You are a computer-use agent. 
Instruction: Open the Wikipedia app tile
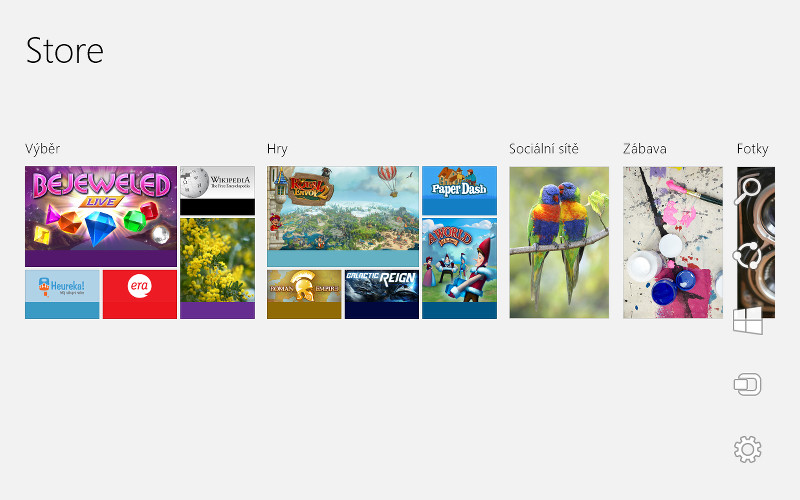[217, 191]
